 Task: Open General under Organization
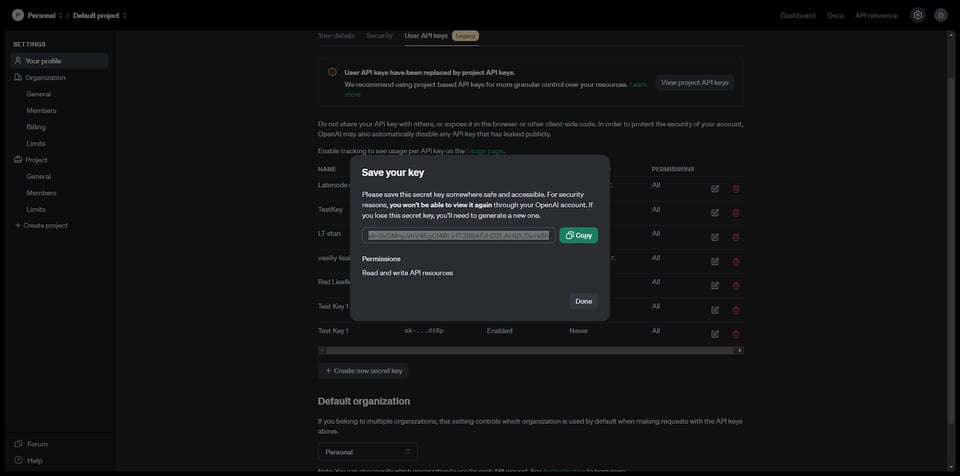coord(39,94)
